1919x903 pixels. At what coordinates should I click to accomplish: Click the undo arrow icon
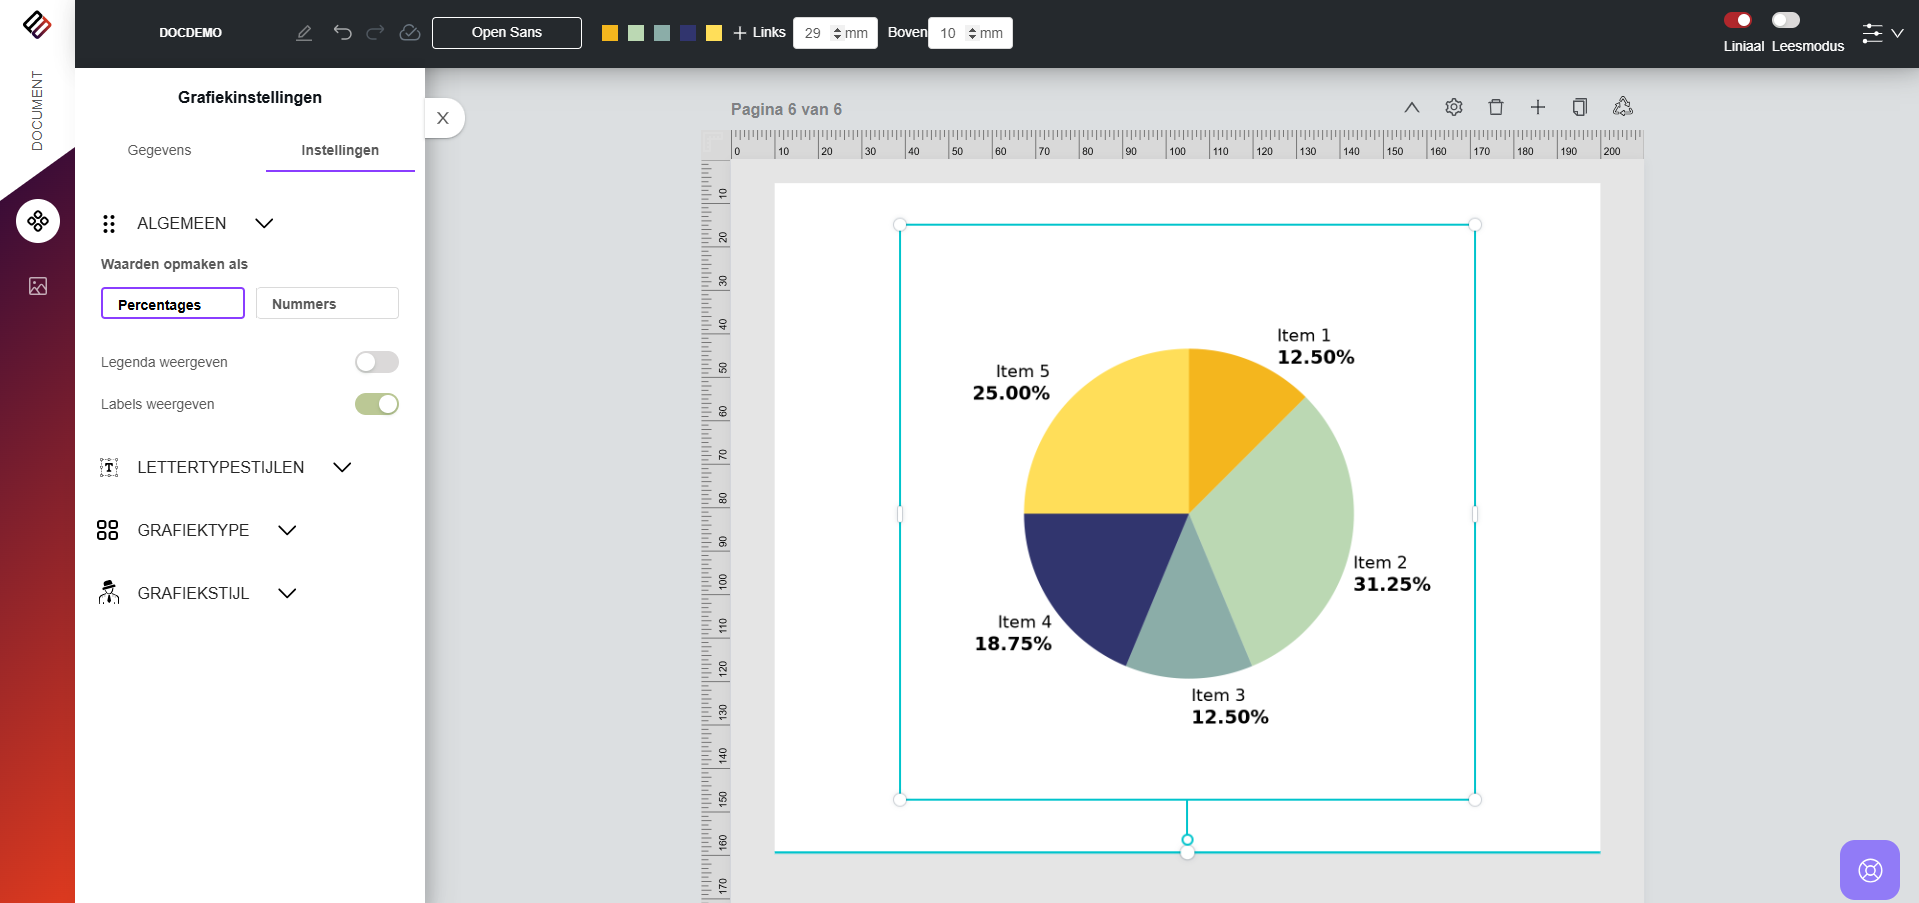(x=343, y=33)
